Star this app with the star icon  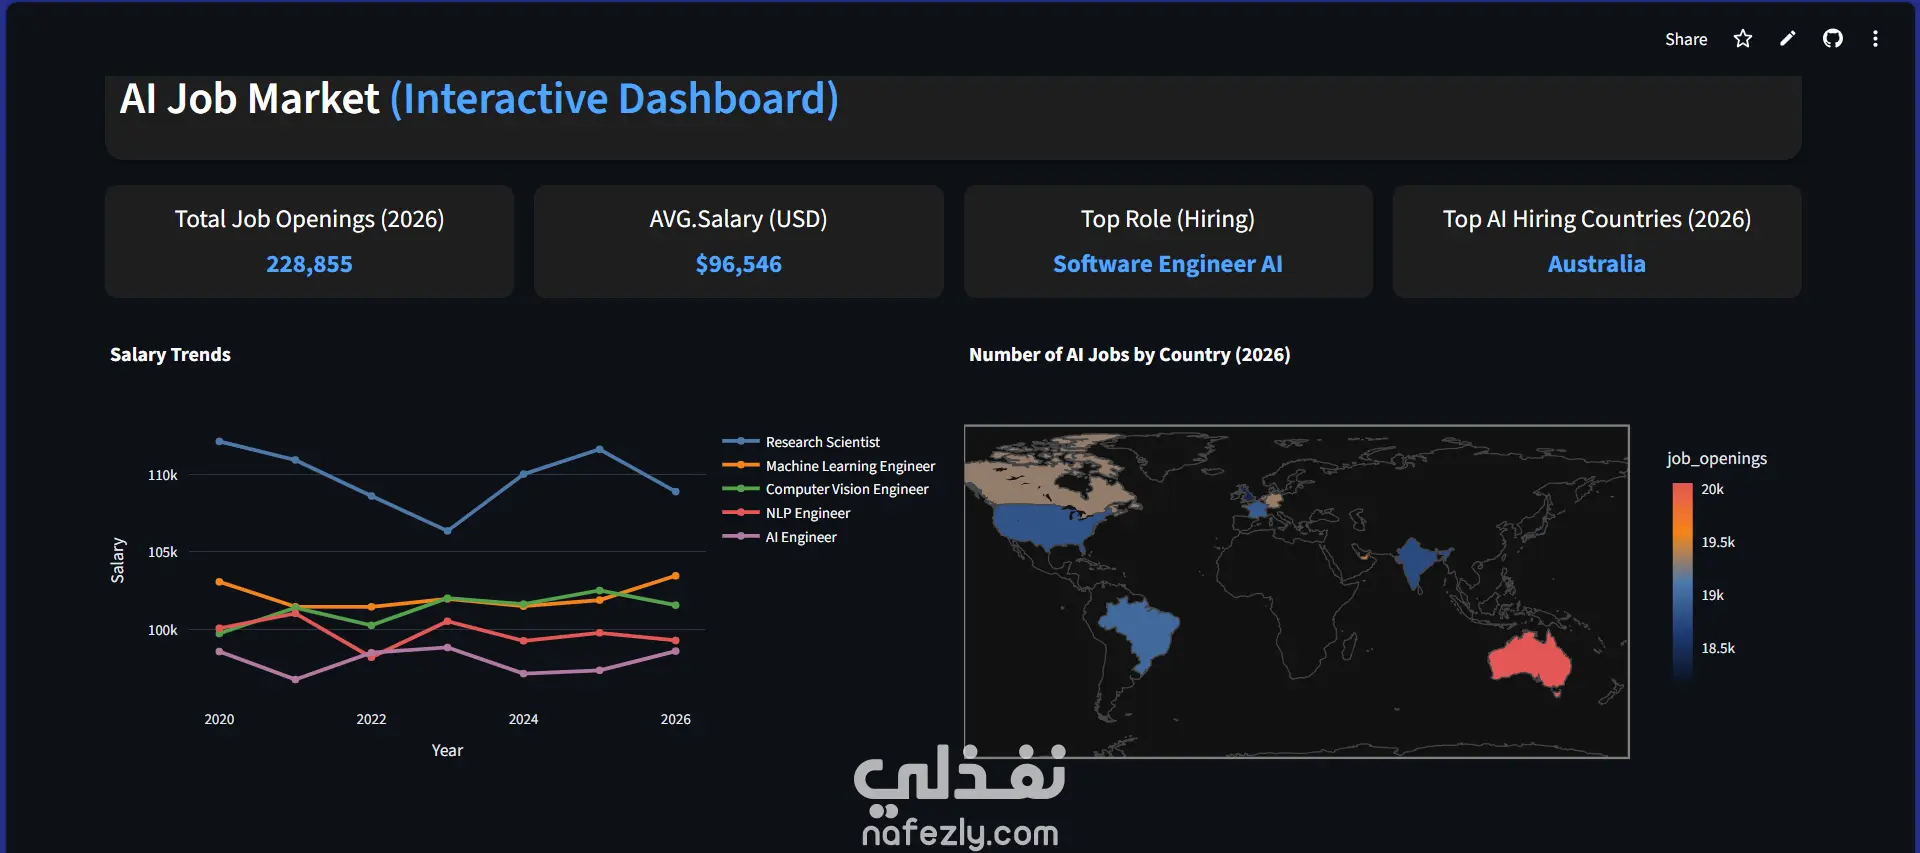pyautogui.click(x=1743, y=39)
